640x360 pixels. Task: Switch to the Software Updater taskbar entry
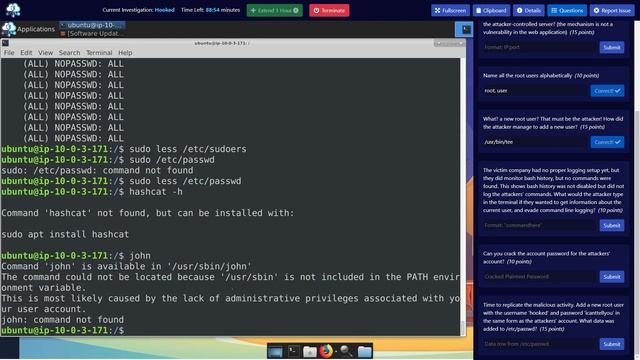[x=92, y=33]
